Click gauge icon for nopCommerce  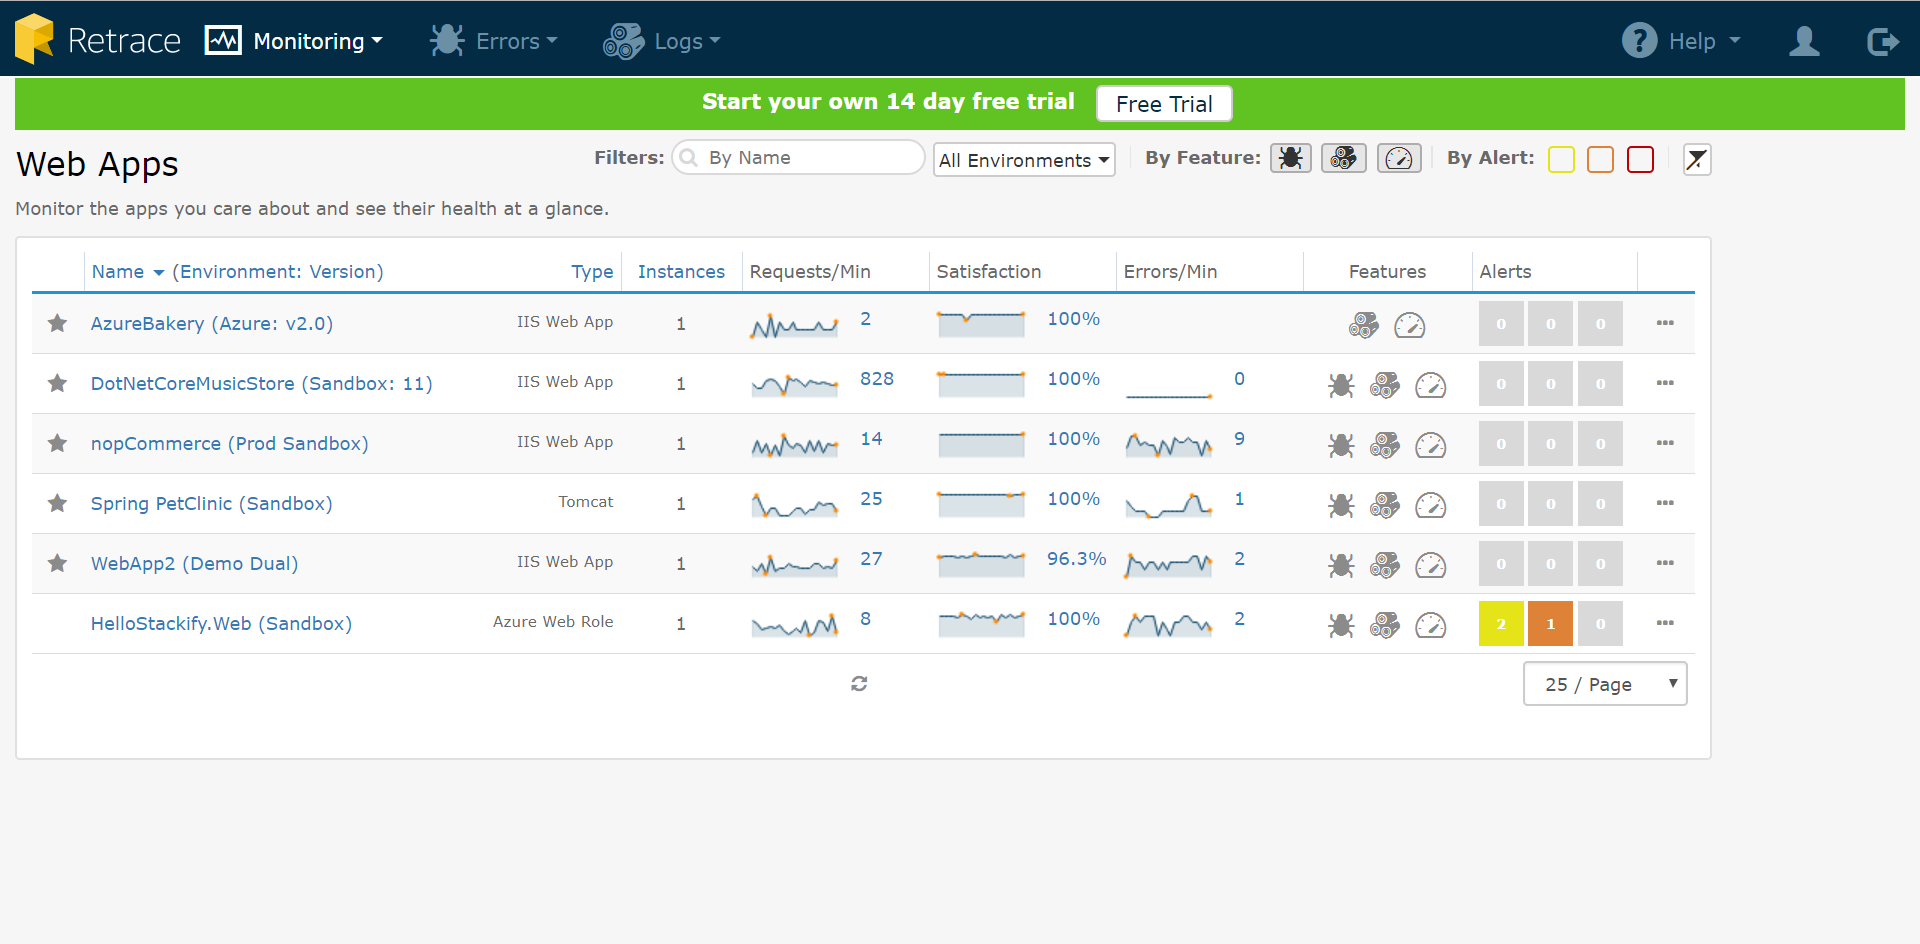click(x=1431, y=445)
